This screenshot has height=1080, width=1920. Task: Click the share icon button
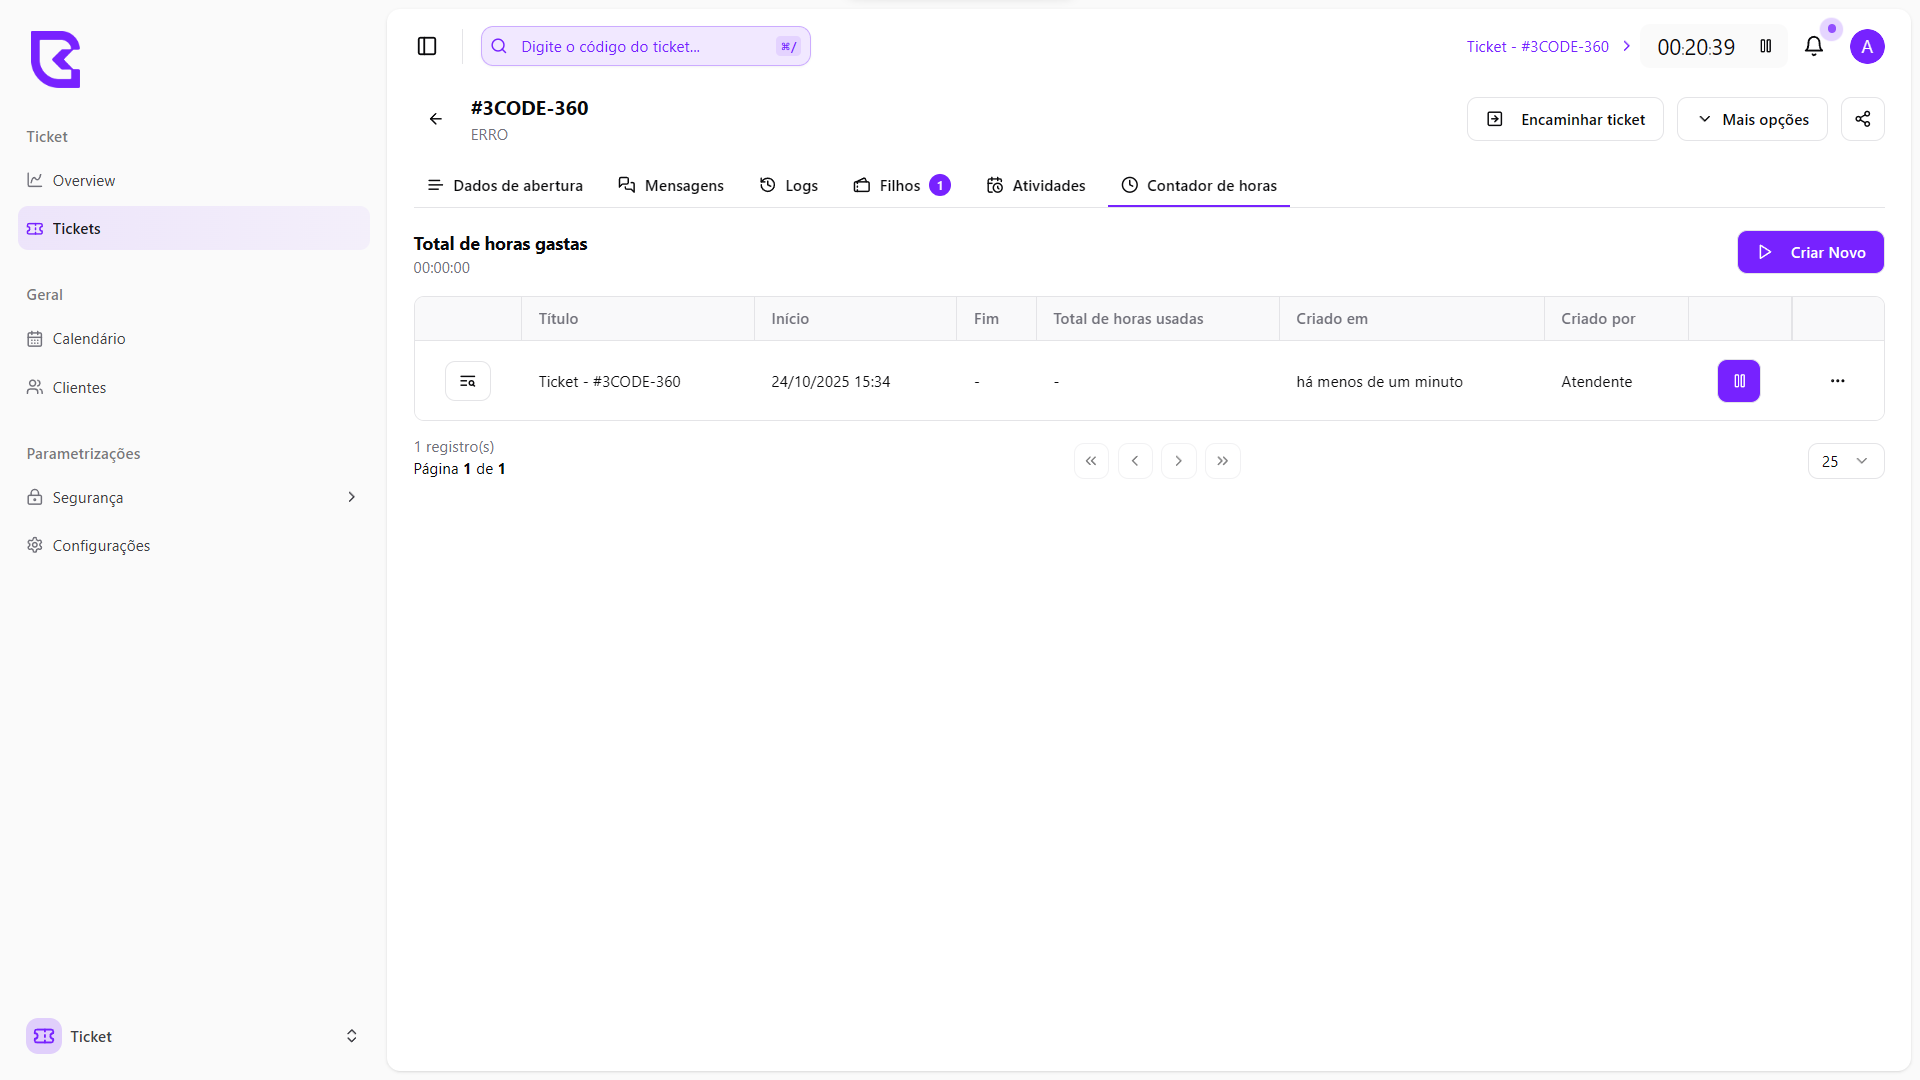1862,119
